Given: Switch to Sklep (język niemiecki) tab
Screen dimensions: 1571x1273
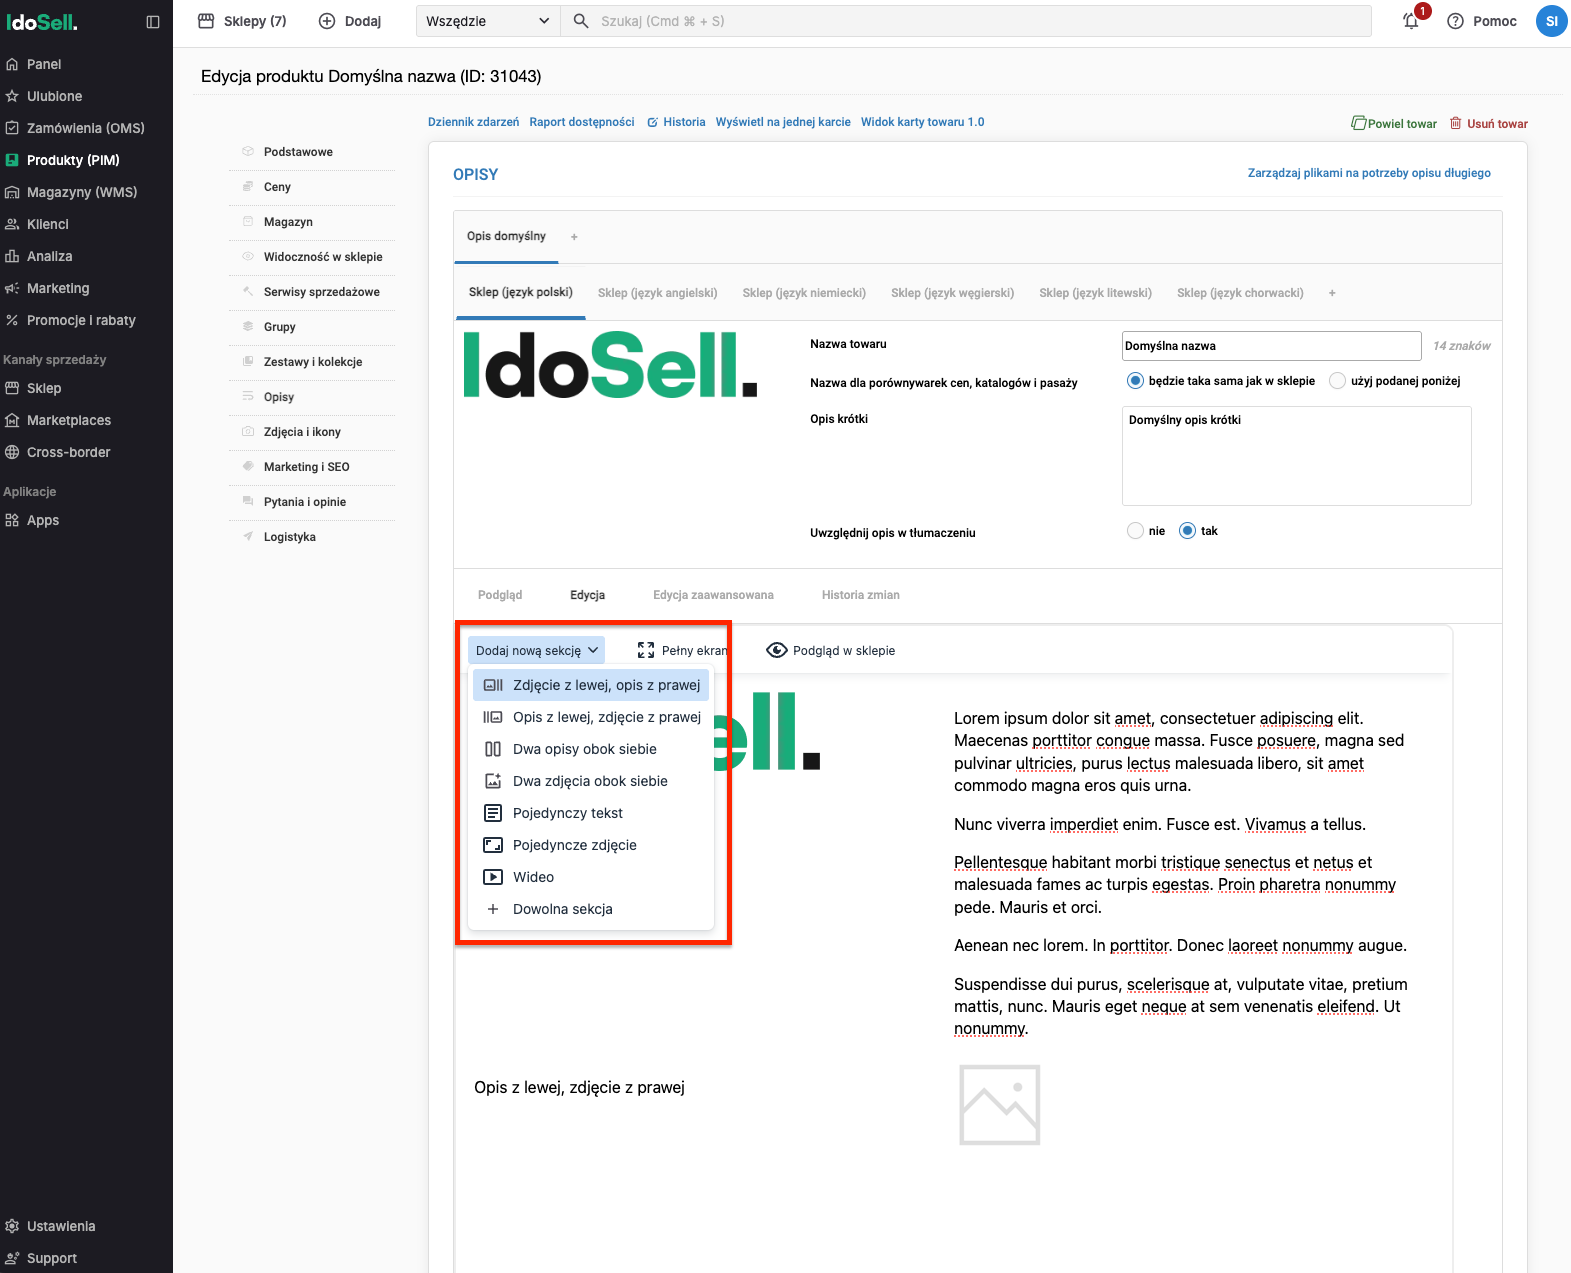Looking at the screenshot, I should tap(804, 293).
